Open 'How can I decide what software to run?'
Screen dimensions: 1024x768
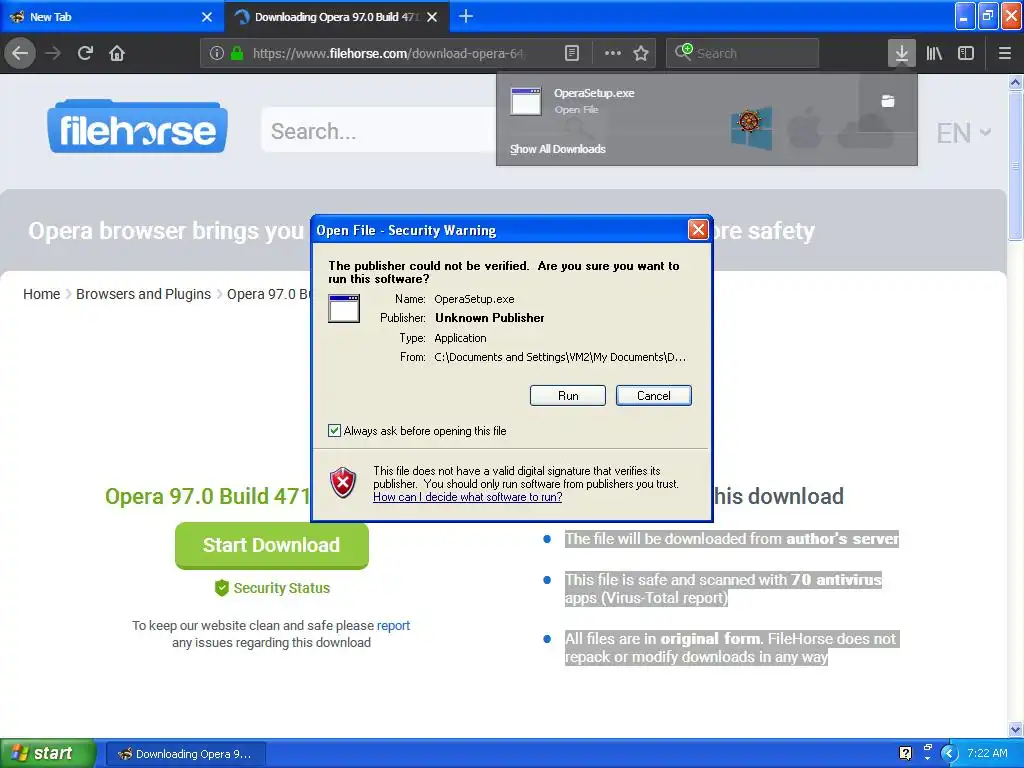(x=468, y=497)
